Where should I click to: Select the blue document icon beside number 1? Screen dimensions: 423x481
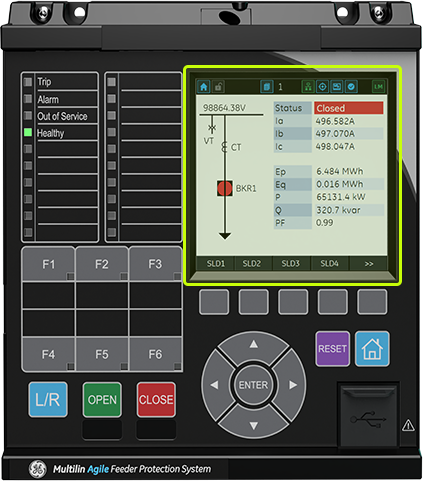tap(267, 87)
